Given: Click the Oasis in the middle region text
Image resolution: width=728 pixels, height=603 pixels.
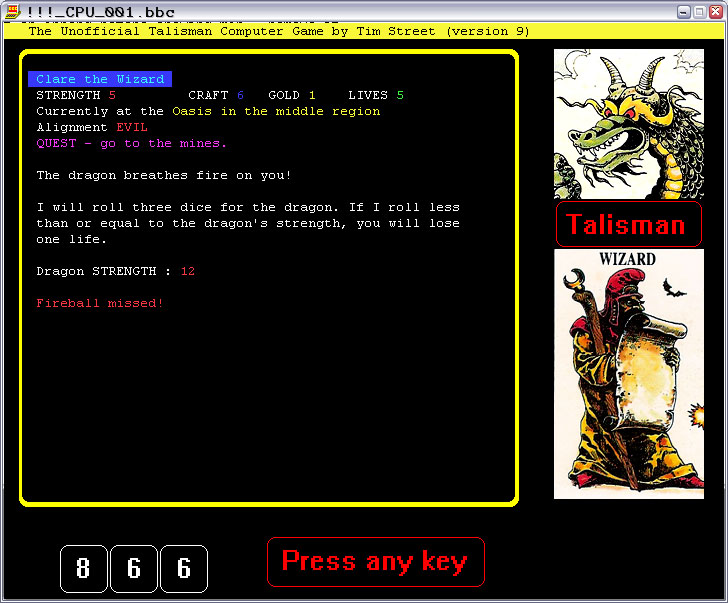Looking at the screenshot, I should pyautogui.click(x=276, y=111).
